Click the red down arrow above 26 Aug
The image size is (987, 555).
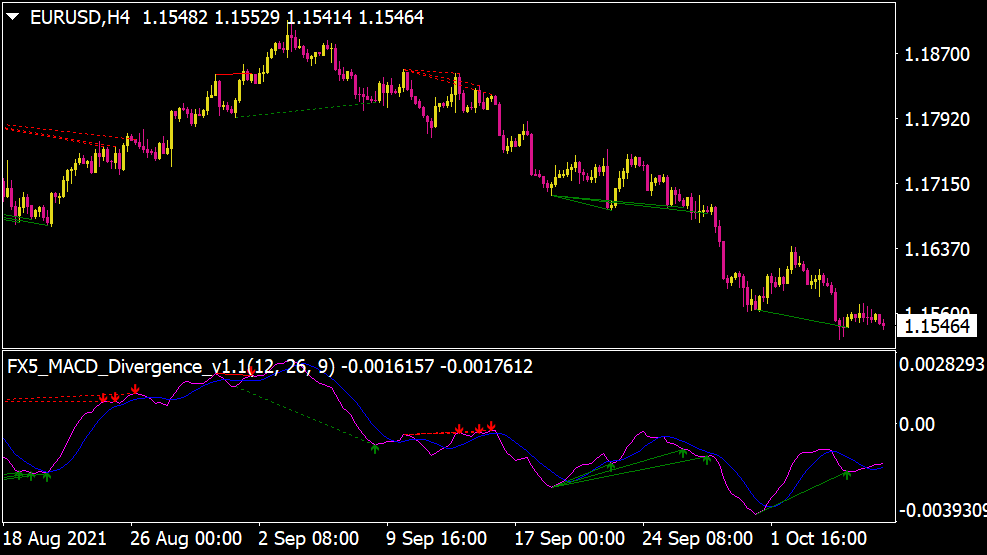tap(135, 391)
